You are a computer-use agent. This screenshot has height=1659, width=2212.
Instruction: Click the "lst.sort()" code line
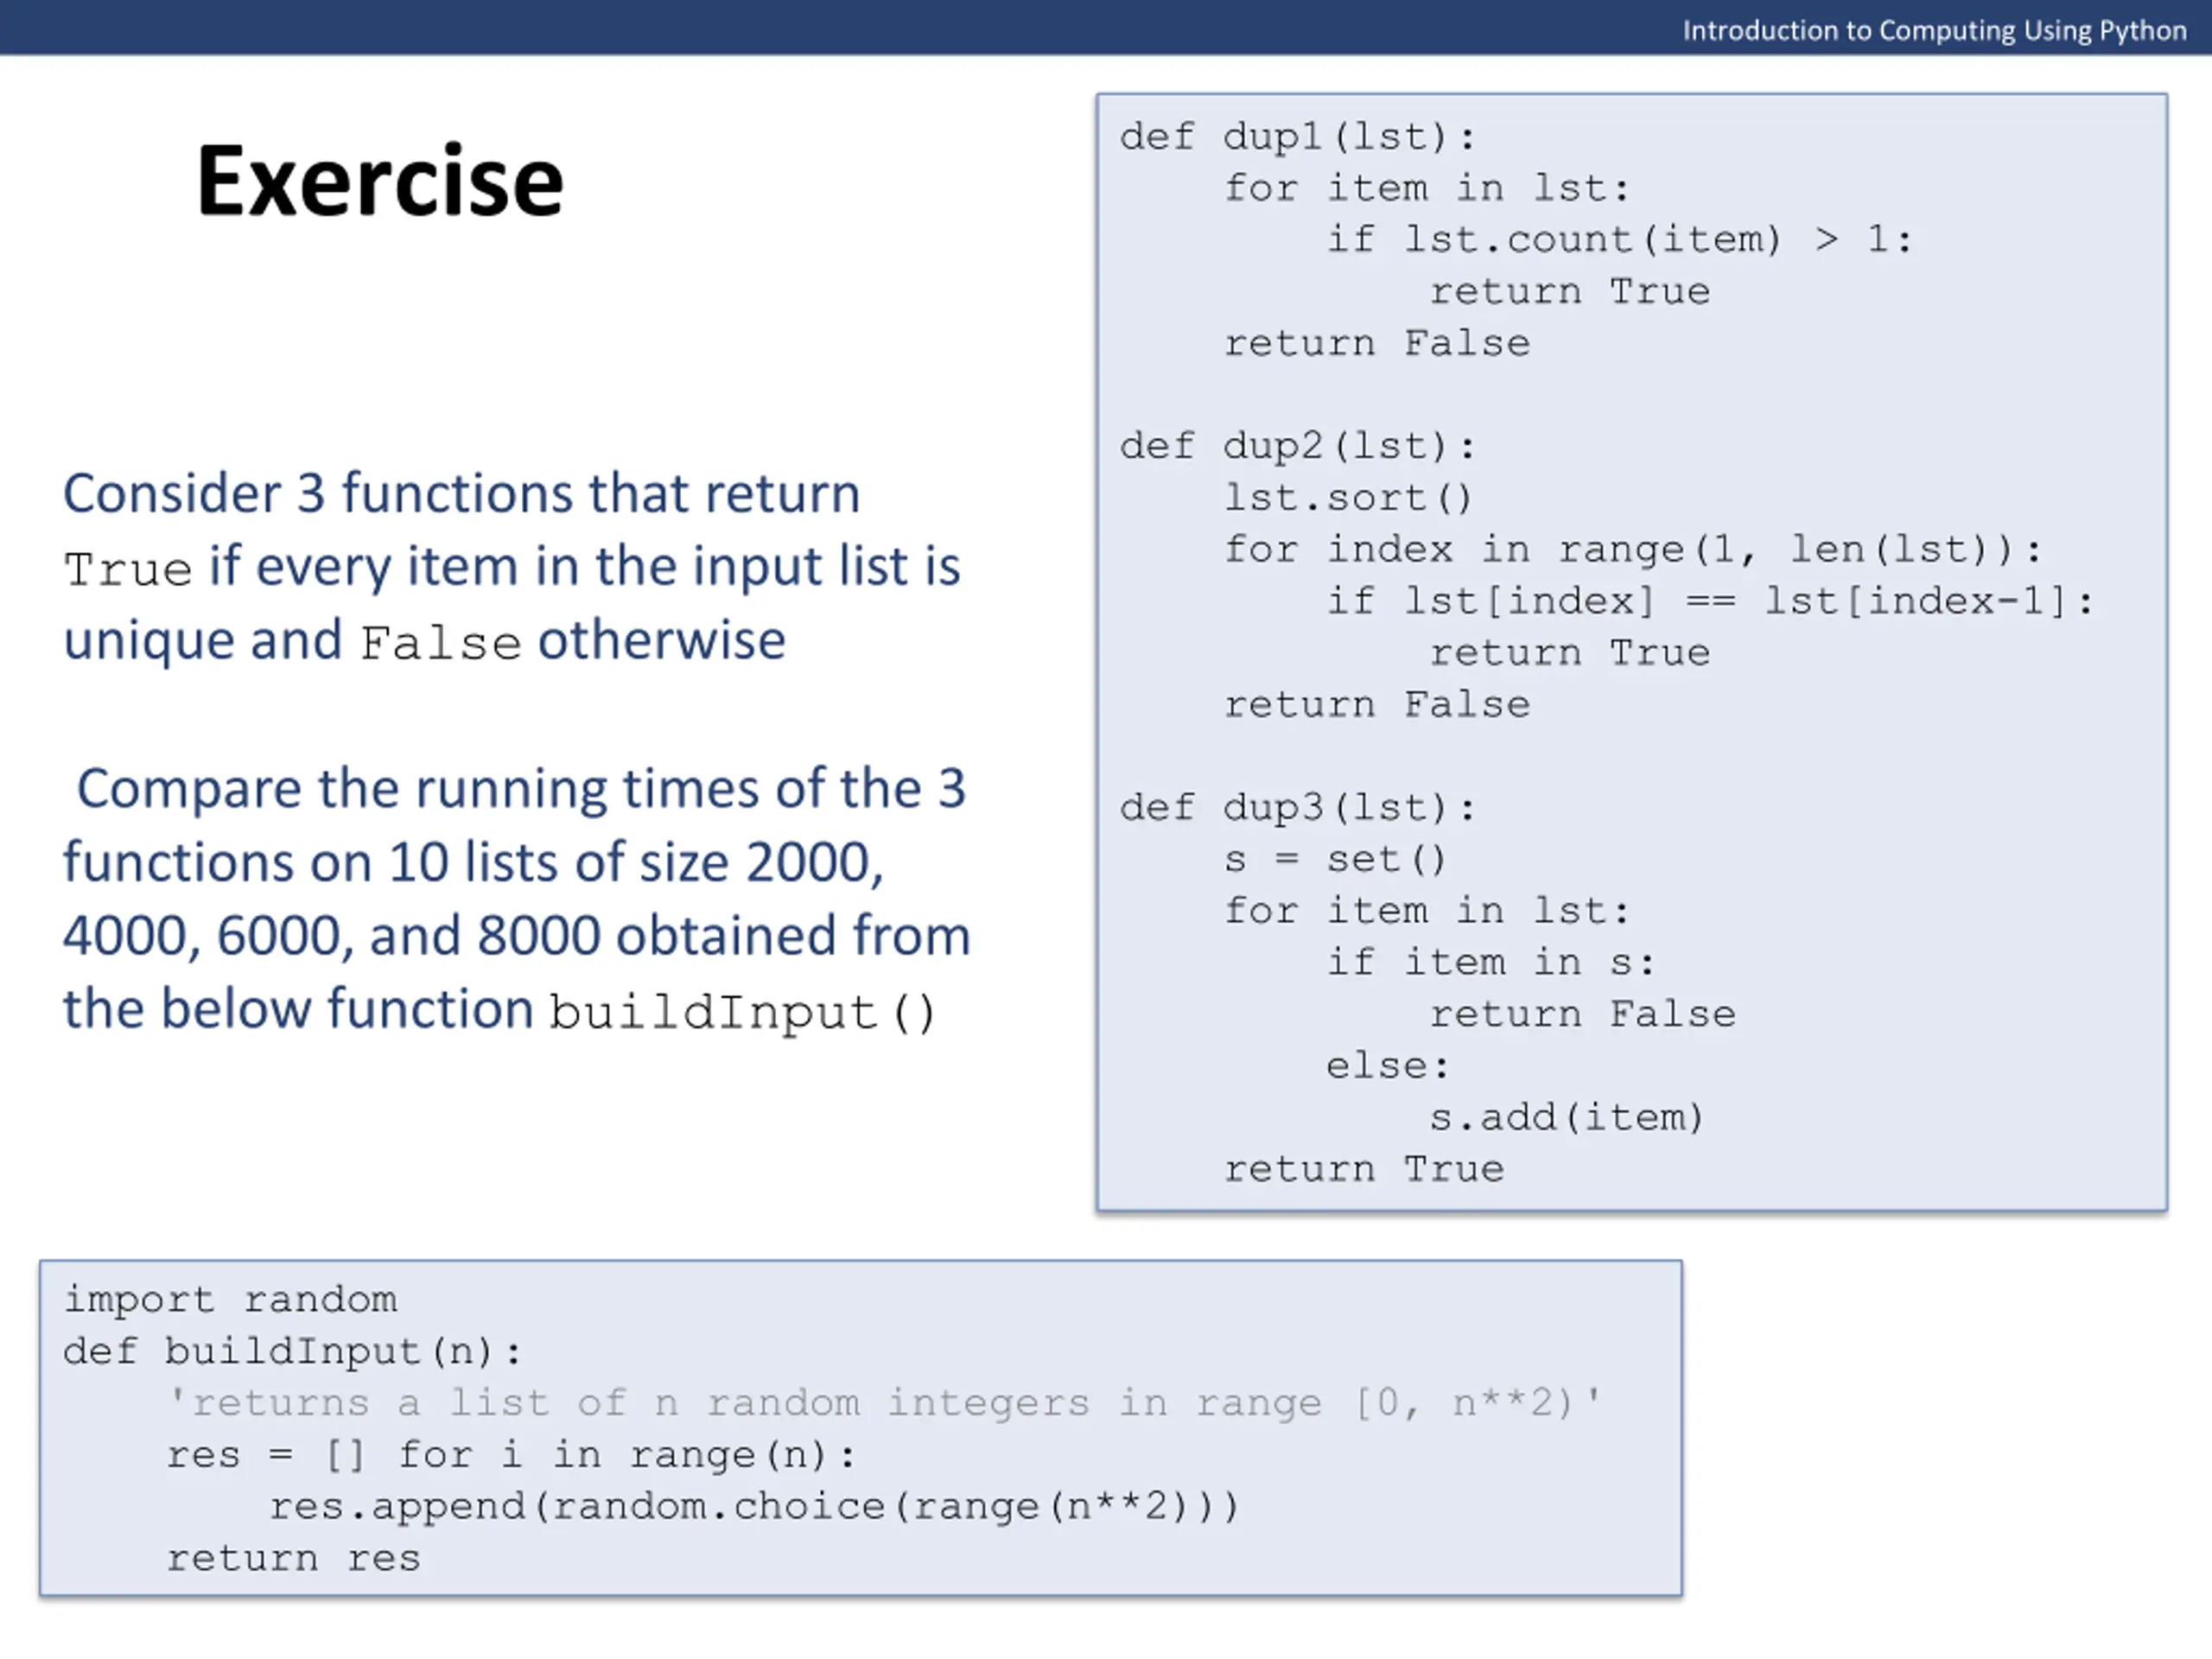pyautogui.click(x=1348, y=498)
